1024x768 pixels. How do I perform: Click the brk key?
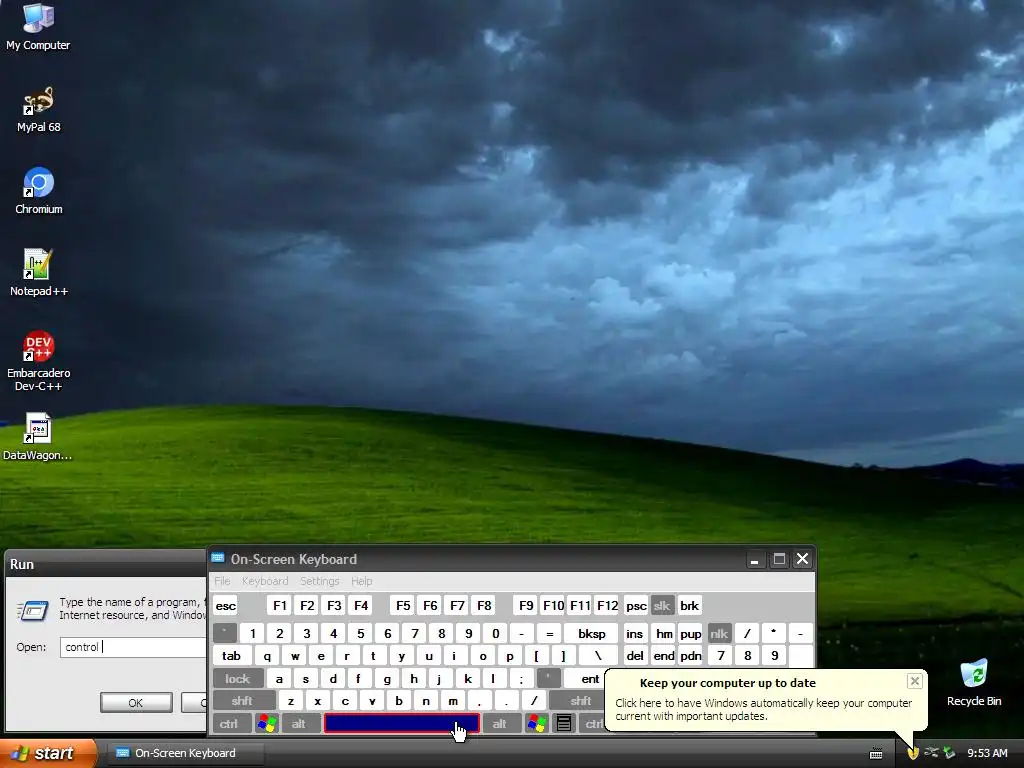(x=690, y=605)
